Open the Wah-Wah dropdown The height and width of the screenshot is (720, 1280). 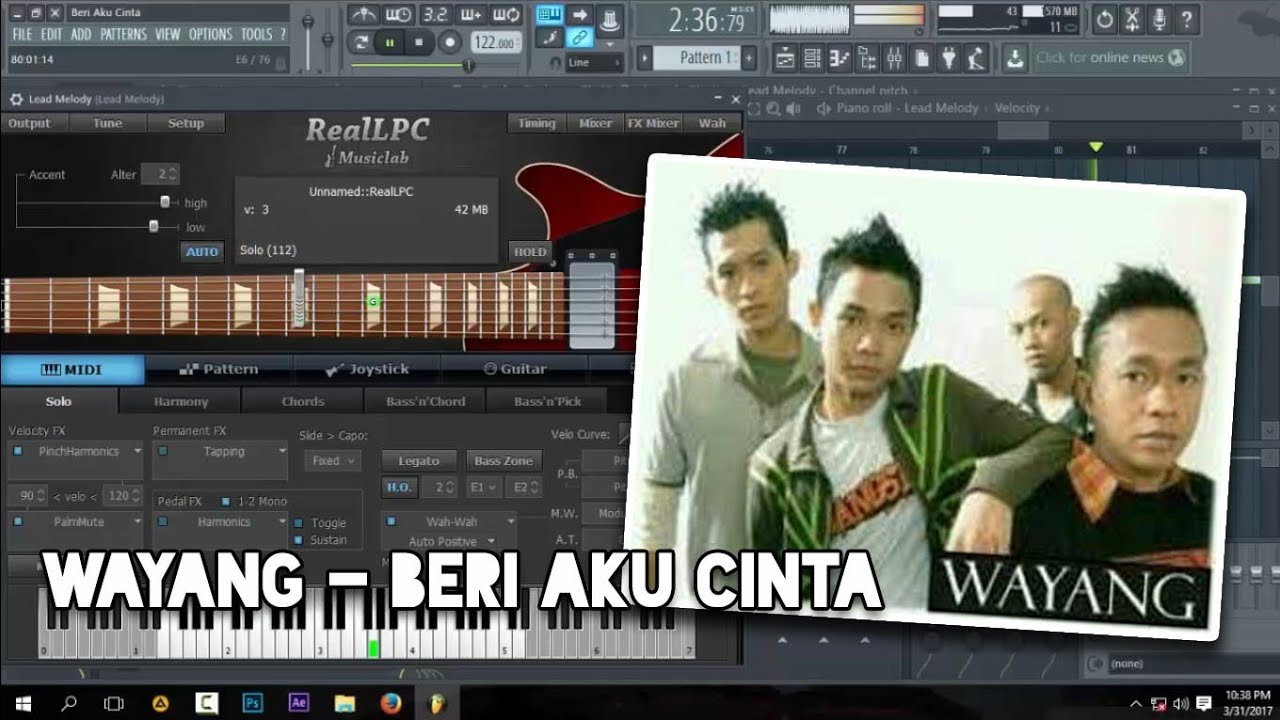point(510,522)
